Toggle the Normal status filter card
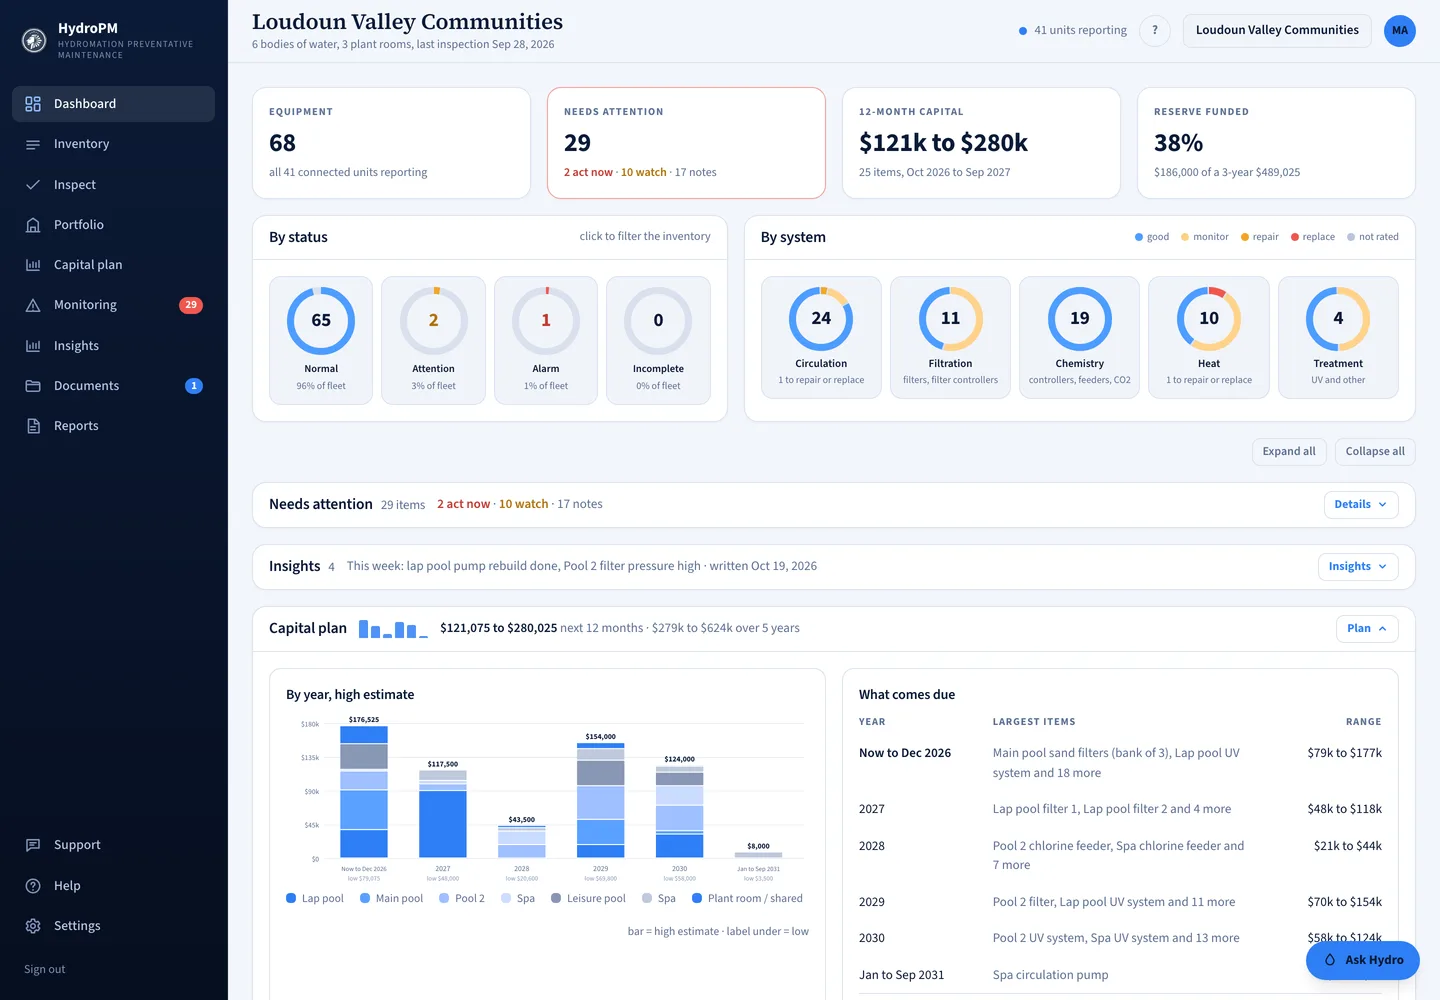Image resolution: width=1440 pixels, height=1000 pixels. (321, 341)
